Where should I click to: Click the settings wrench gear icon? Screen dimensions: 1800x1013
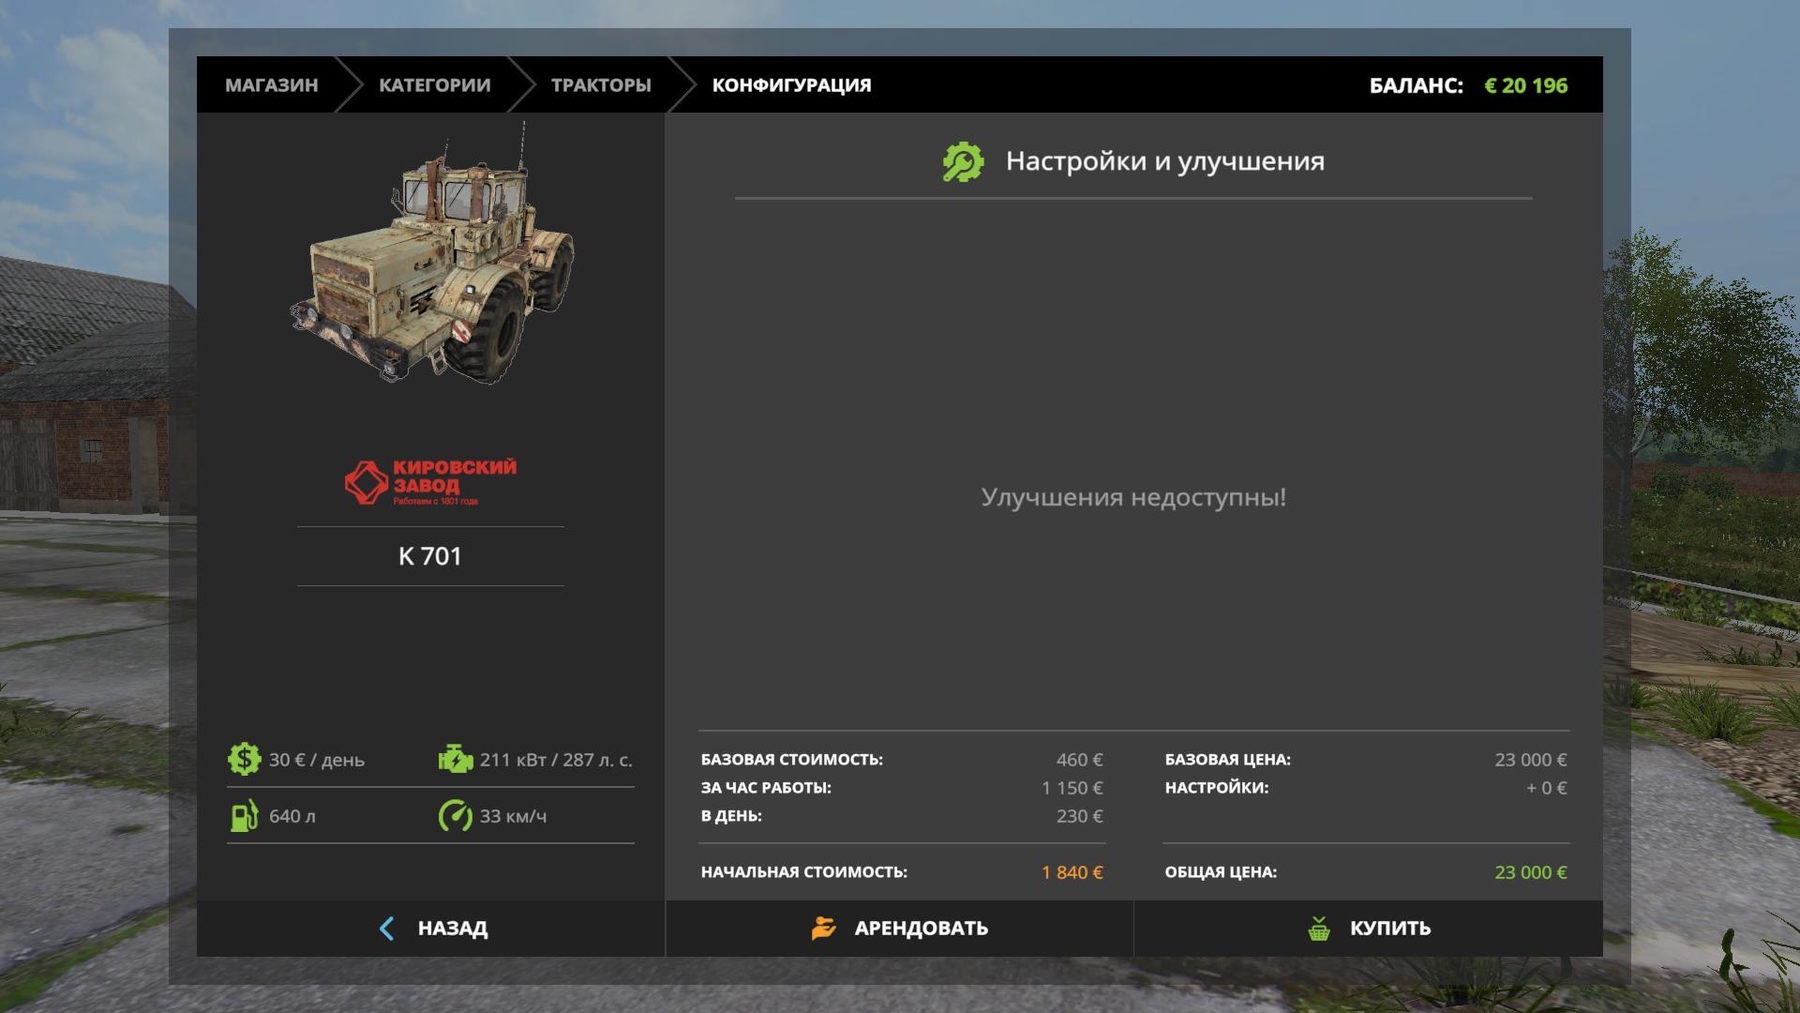click(962, 162)
